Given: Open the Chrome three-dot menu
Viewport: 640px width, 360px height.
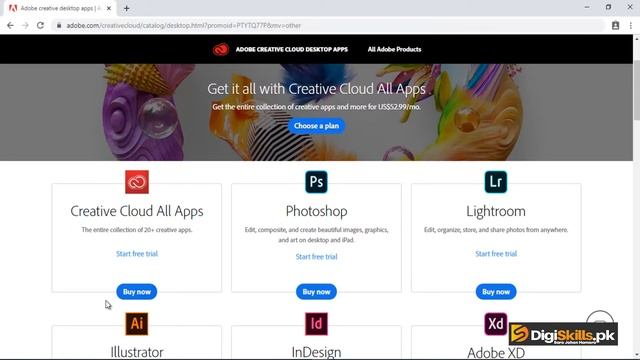Looking at the screenshot, I should 631,25.
